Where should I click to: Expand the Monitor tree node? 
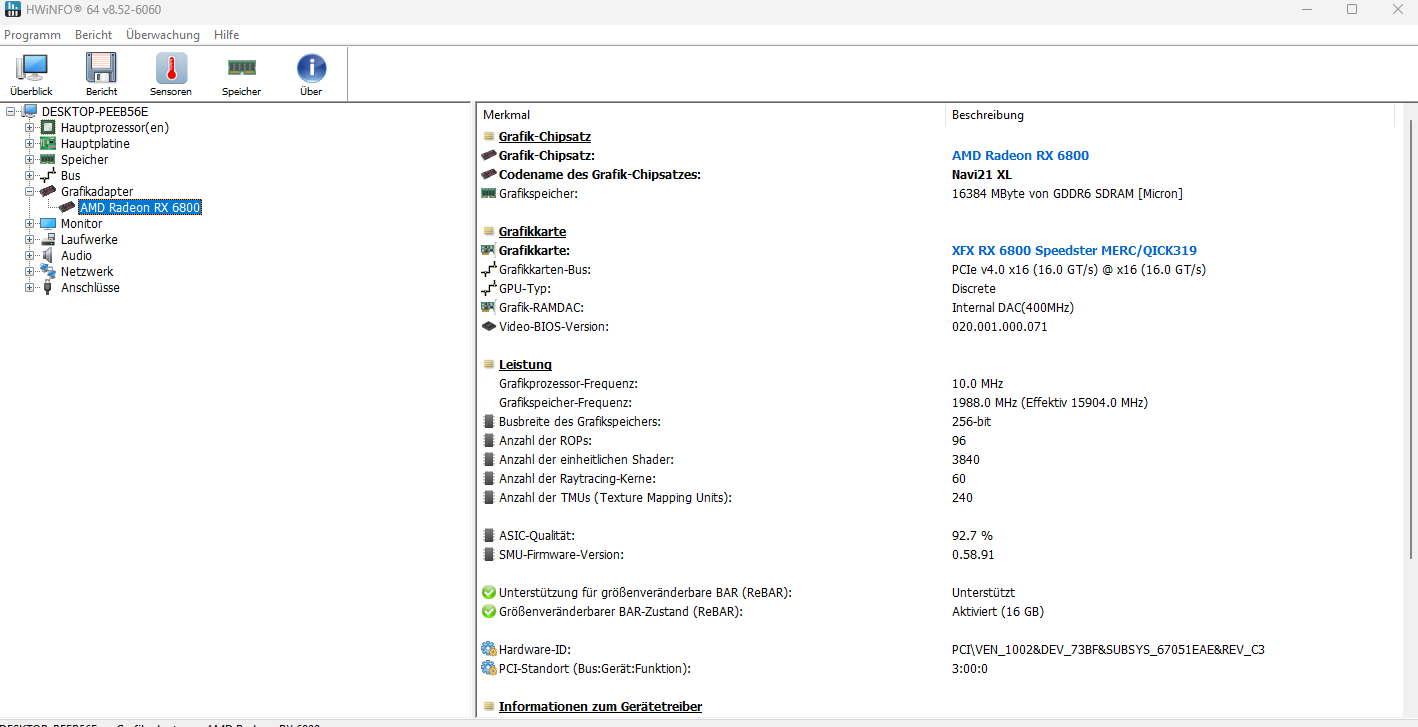pos(30,223)
